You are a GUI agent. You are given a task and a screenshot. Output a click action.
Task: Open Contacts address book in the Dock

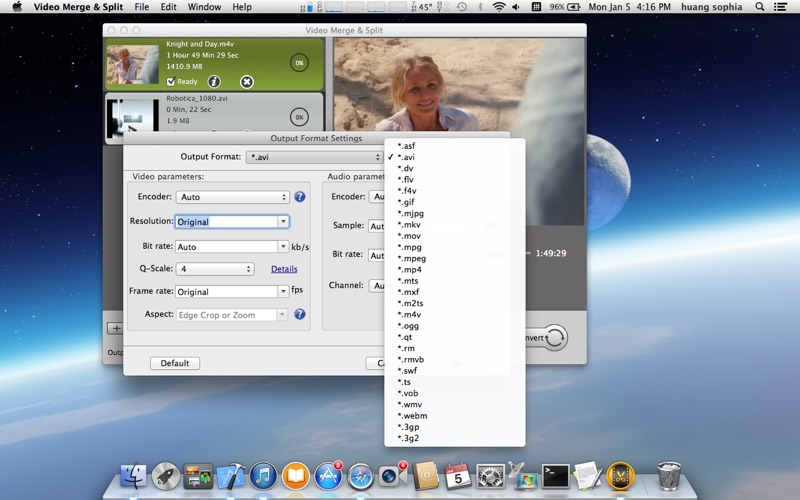tap(426, 476)
